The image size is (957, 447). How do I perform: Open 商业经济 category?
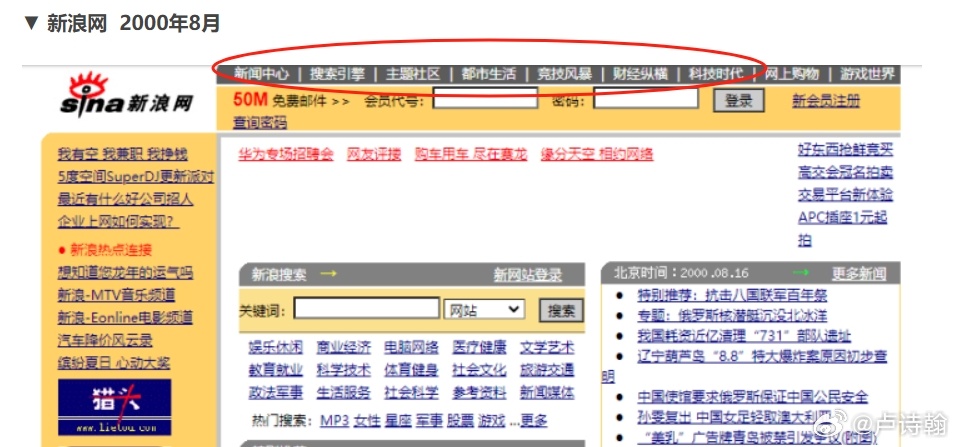[x=344, y=347]
